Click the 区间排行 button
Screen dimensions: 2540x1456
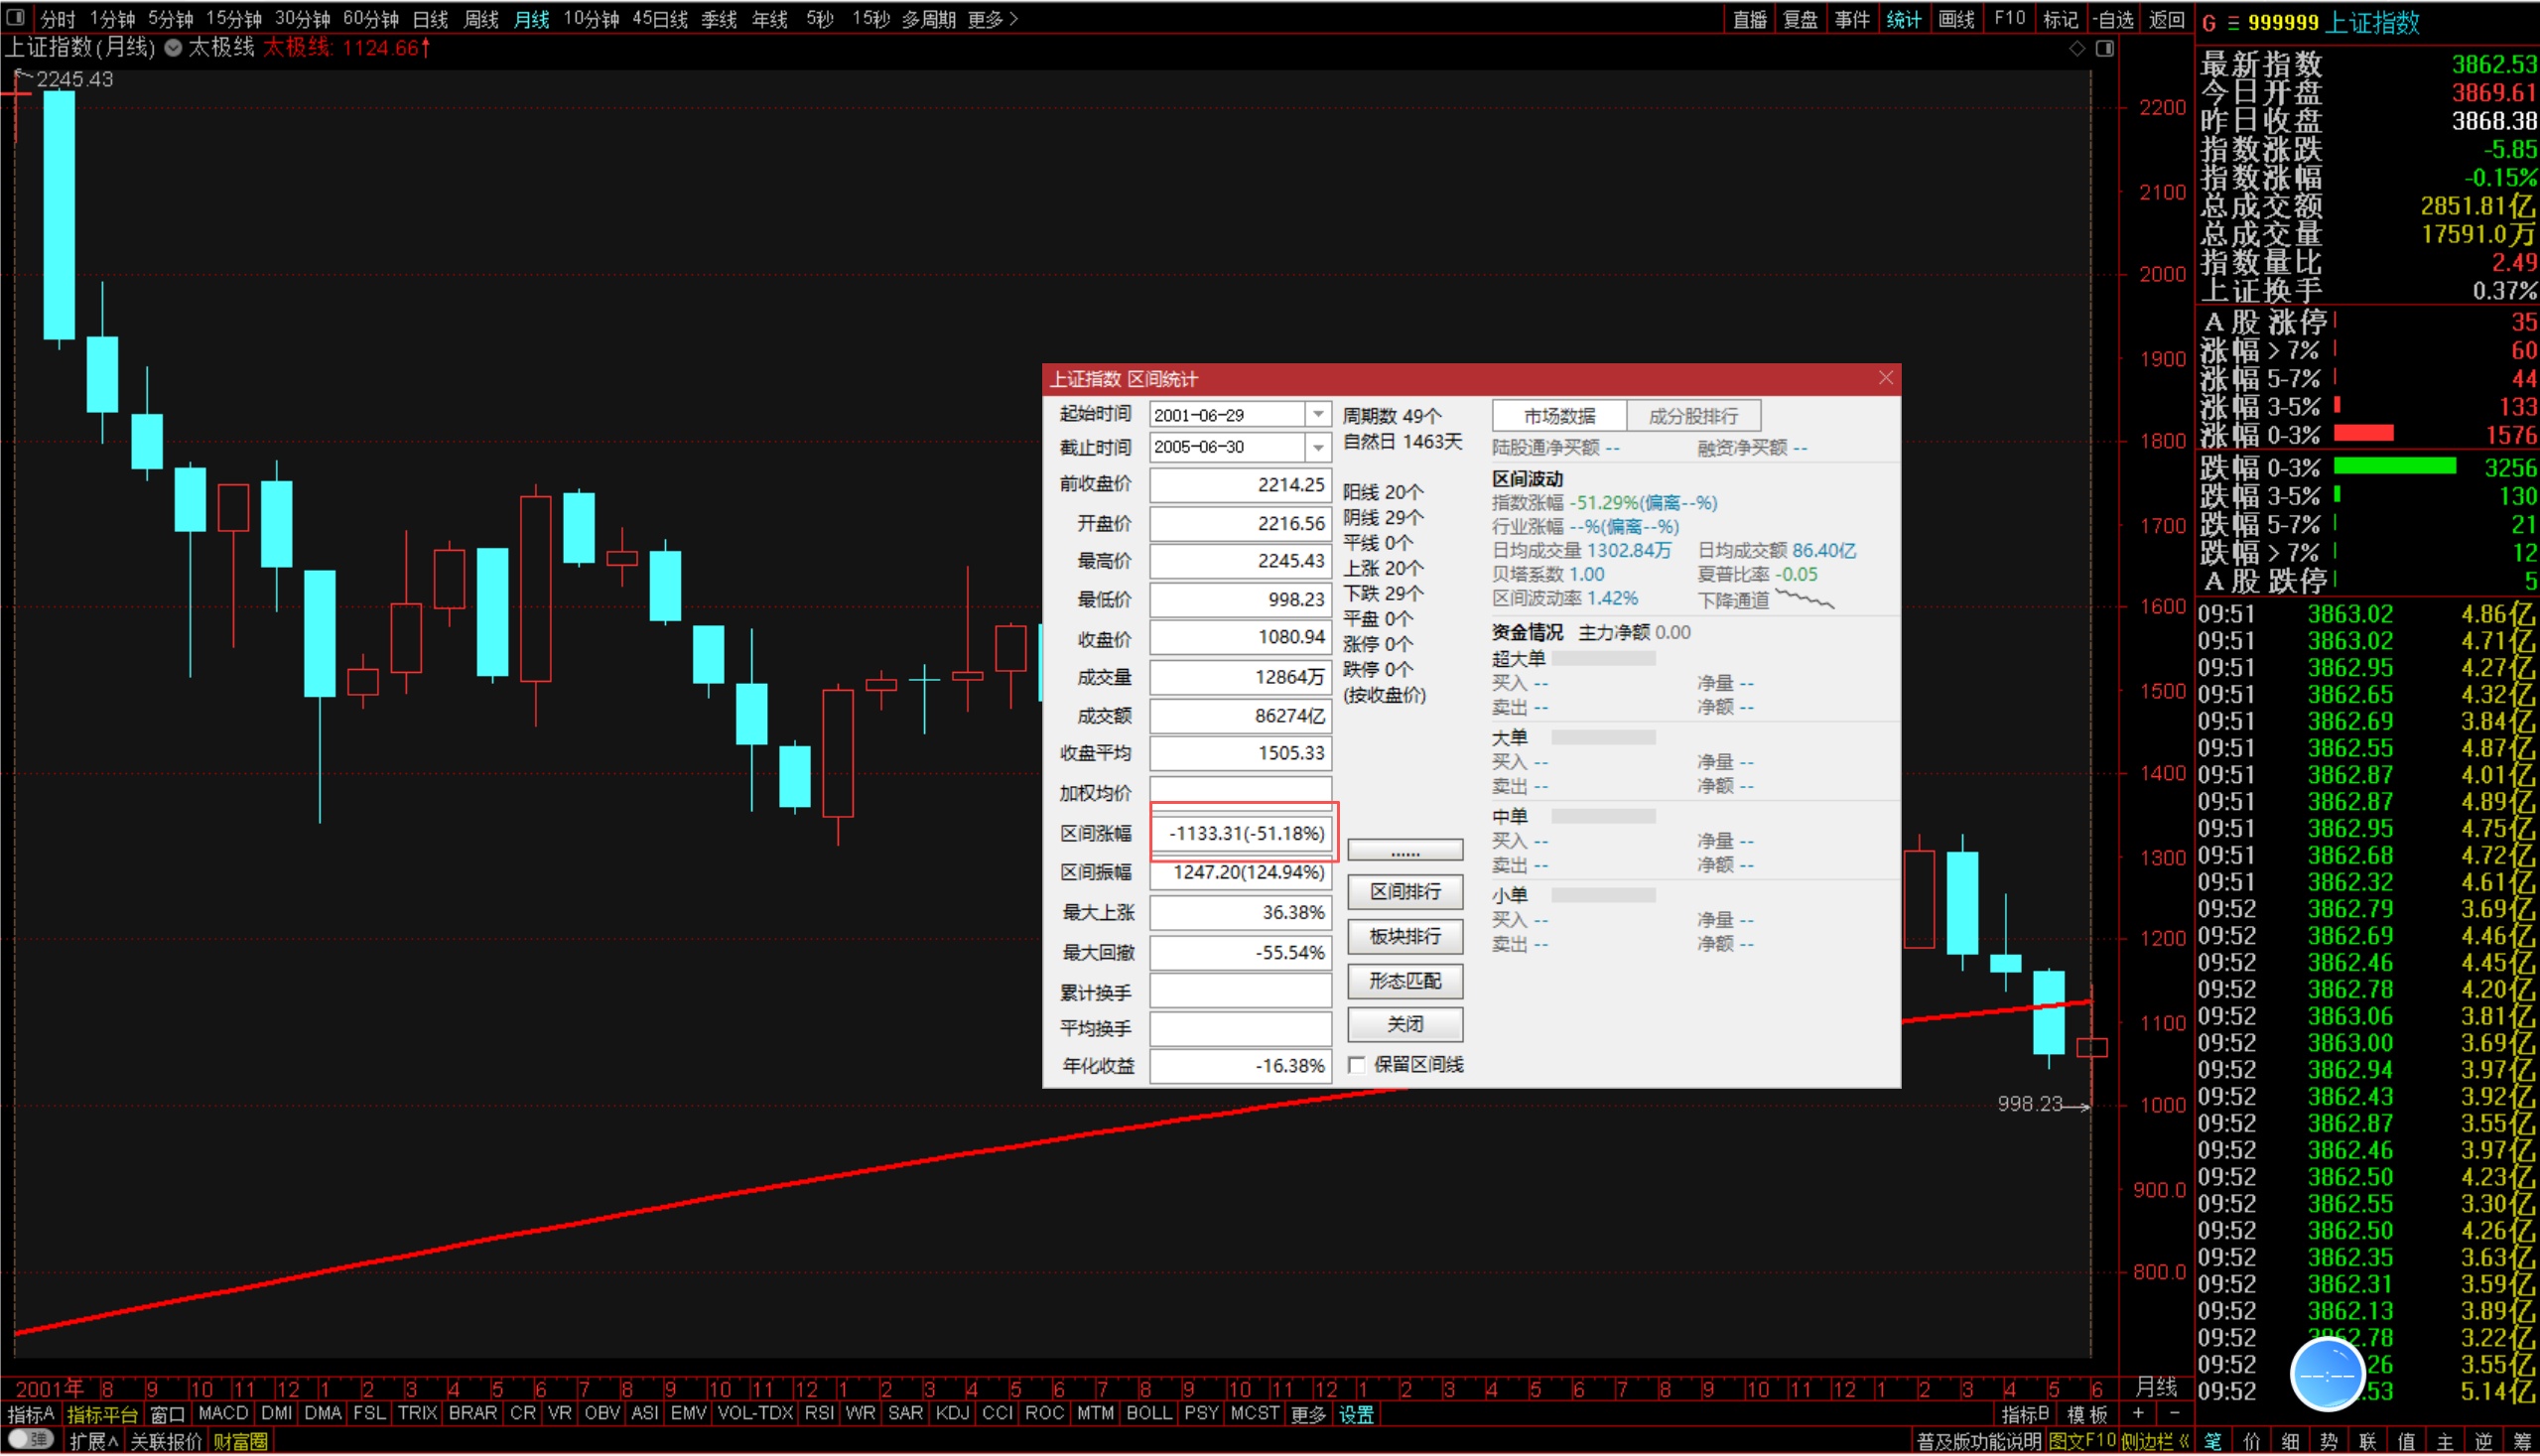1404,892
